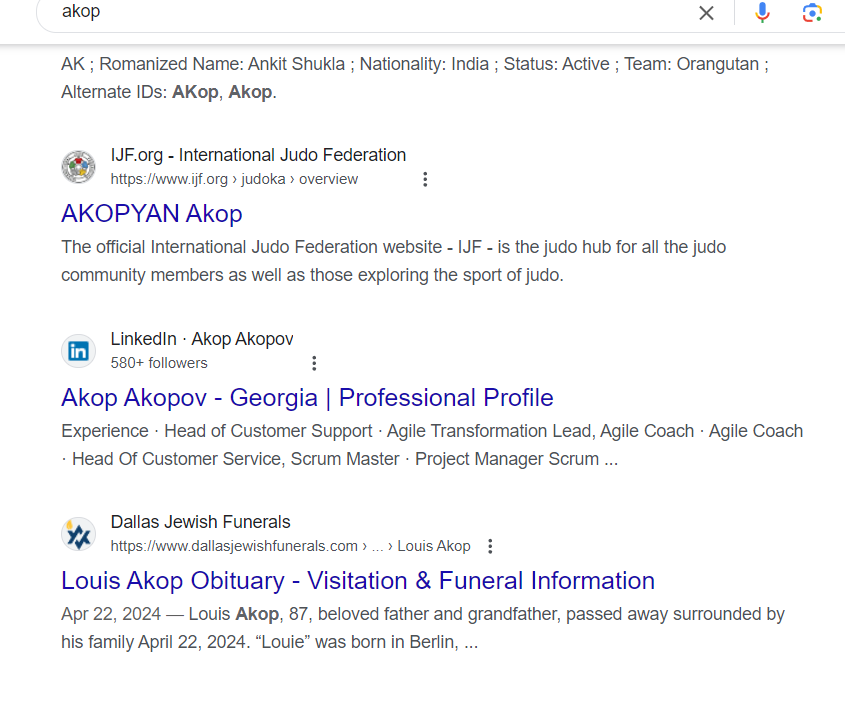The height and width of the screenshot is (710, 845).
Task: Click the snippet line "community members as well as those exploring"
Action: tap(312, 275)
